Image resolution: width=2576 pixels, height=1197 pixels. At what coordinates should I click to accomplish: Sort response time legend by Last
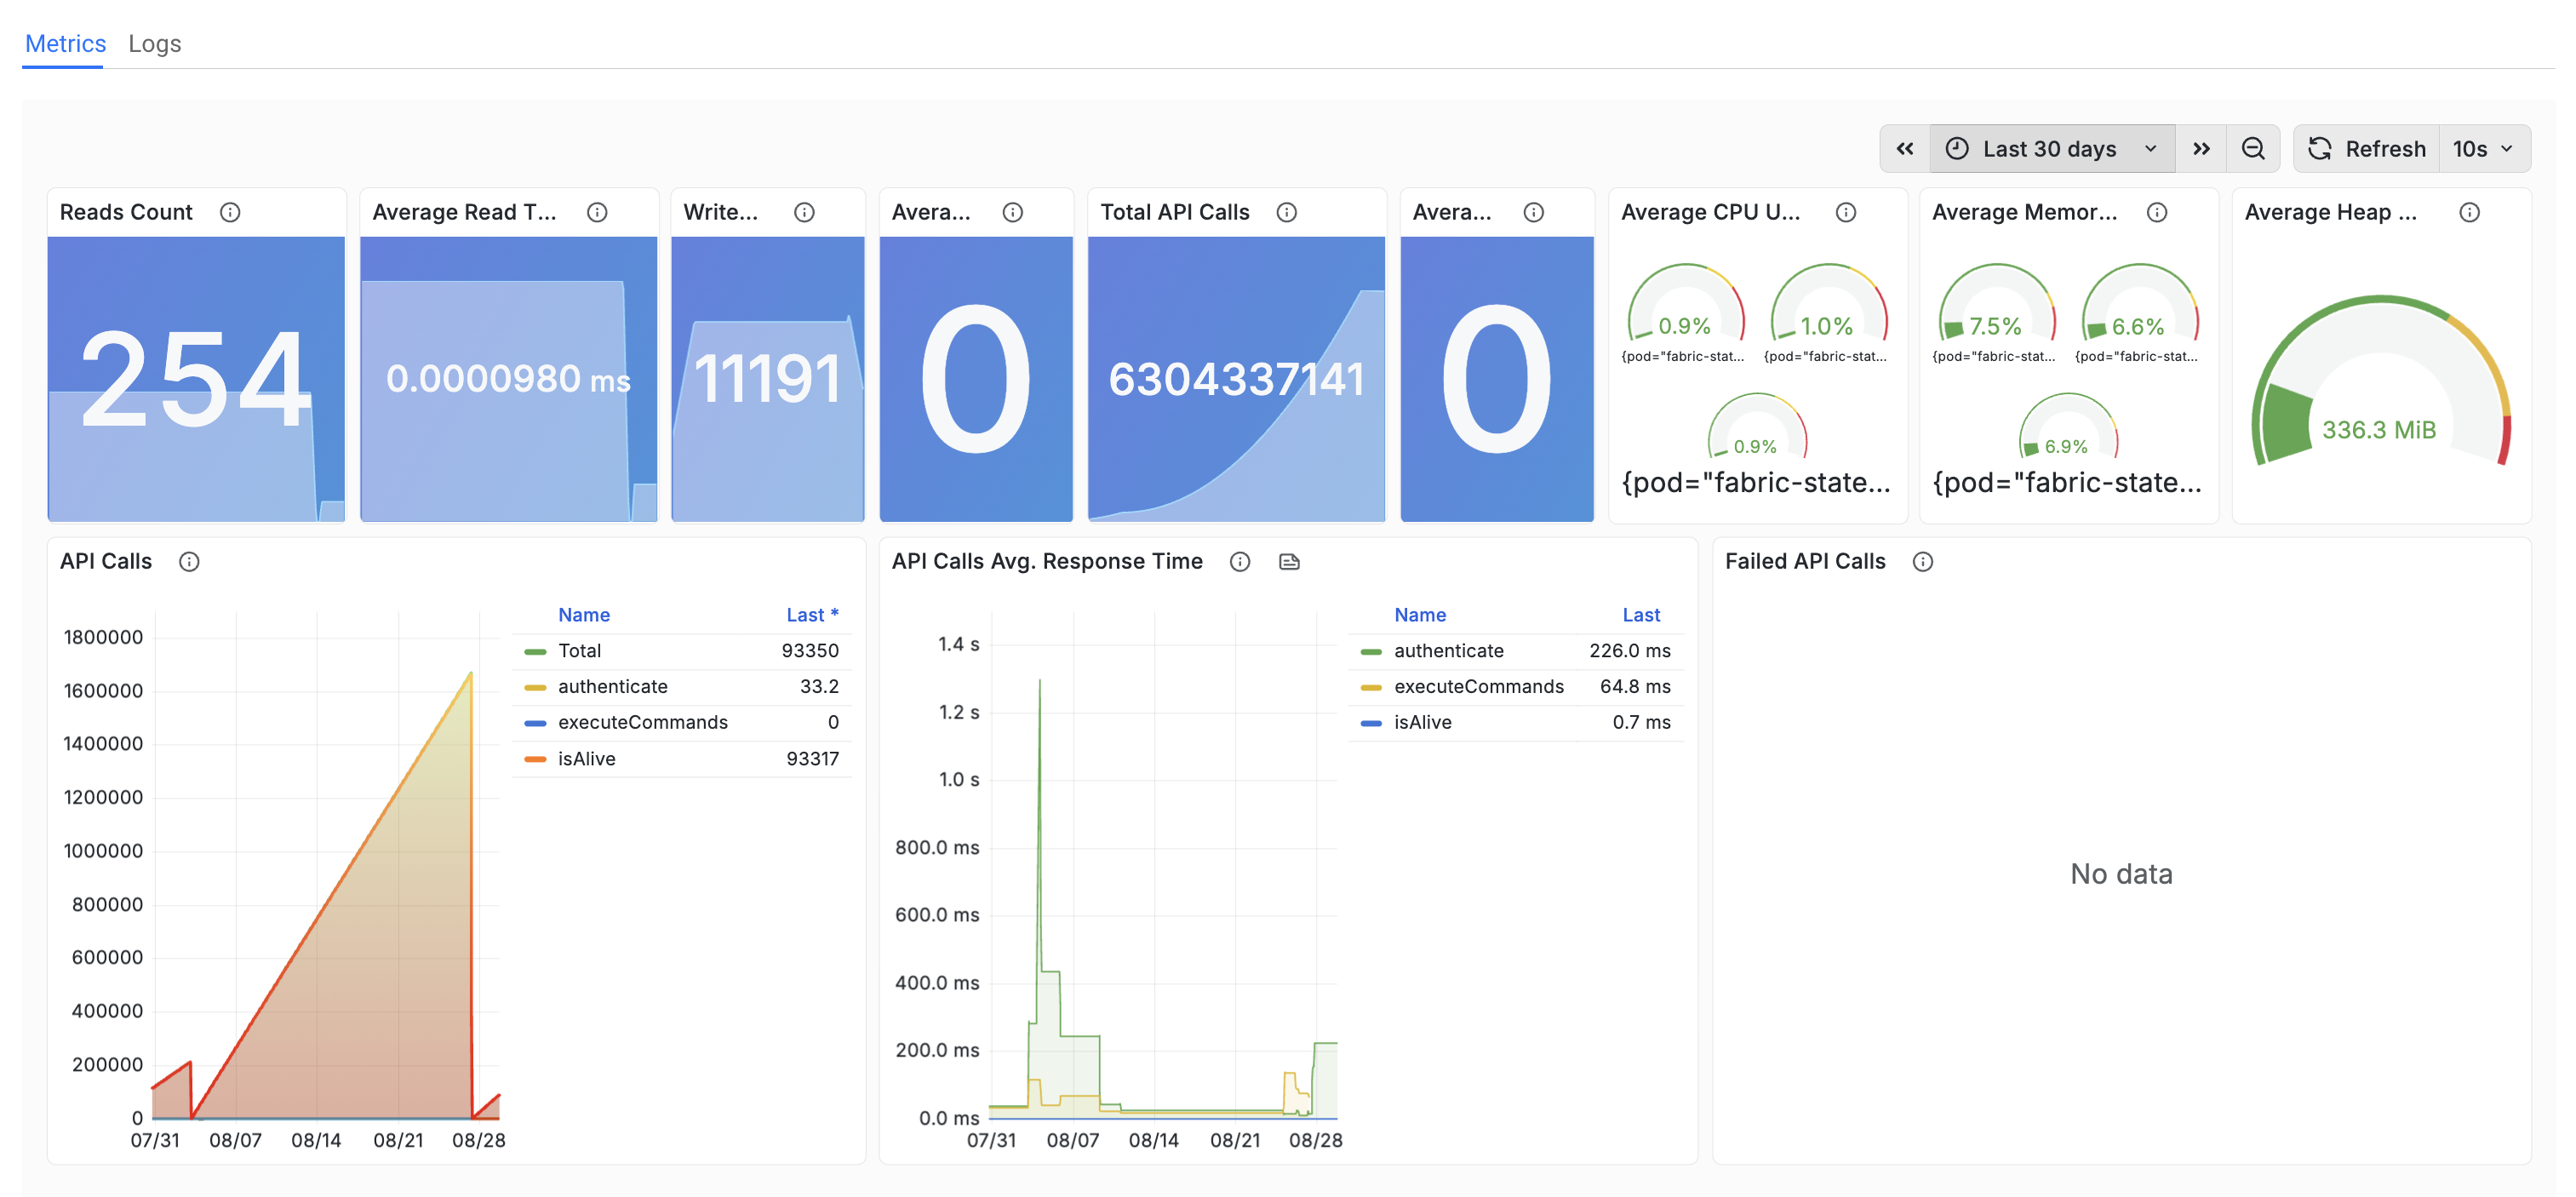(1641, 615)
